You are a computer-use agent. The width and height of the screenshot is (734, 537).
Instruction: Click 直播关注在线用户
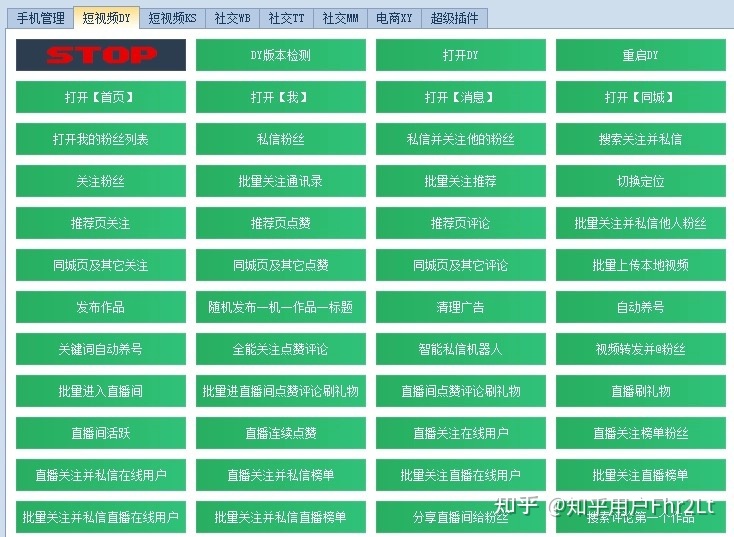tap(461, 433)
